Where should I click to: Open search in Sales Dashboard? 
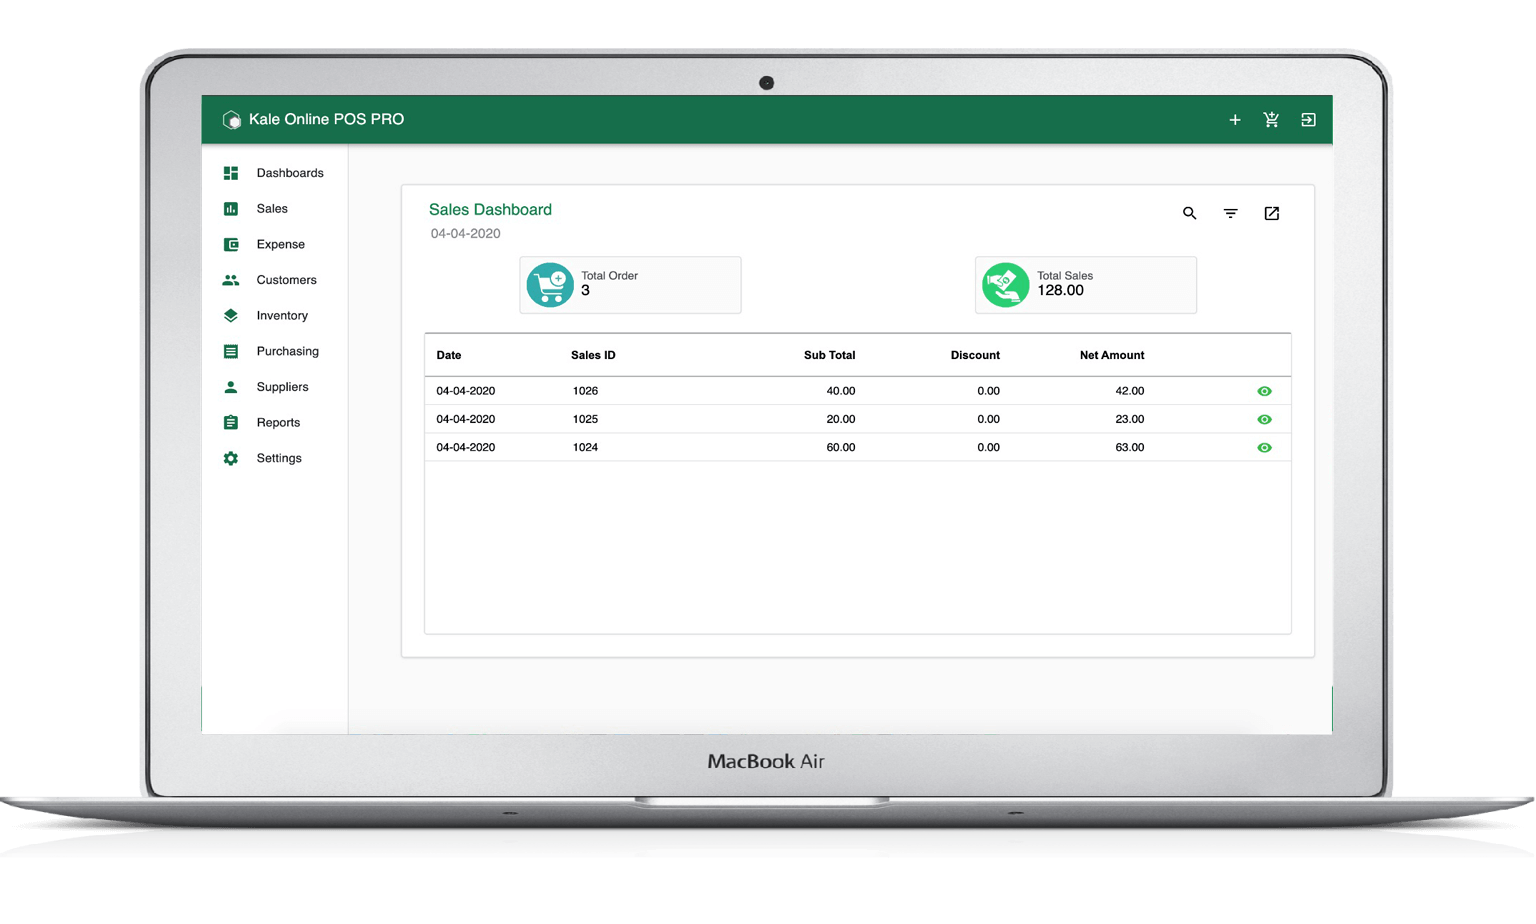click(1189, 213)
